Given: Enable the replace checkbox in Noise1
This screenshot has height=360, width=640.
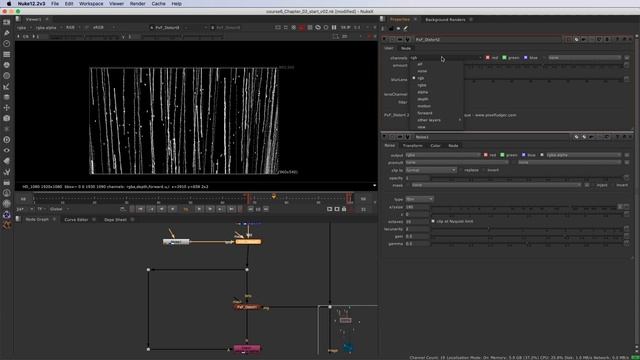Looking at the screenshot, I should click(461, 170).
